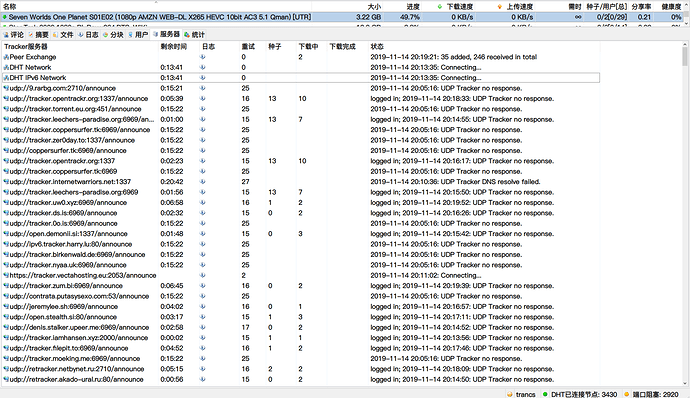Click DHT已连接节点: 3430 status entry
690x398 pixels.
pos(584,394)
